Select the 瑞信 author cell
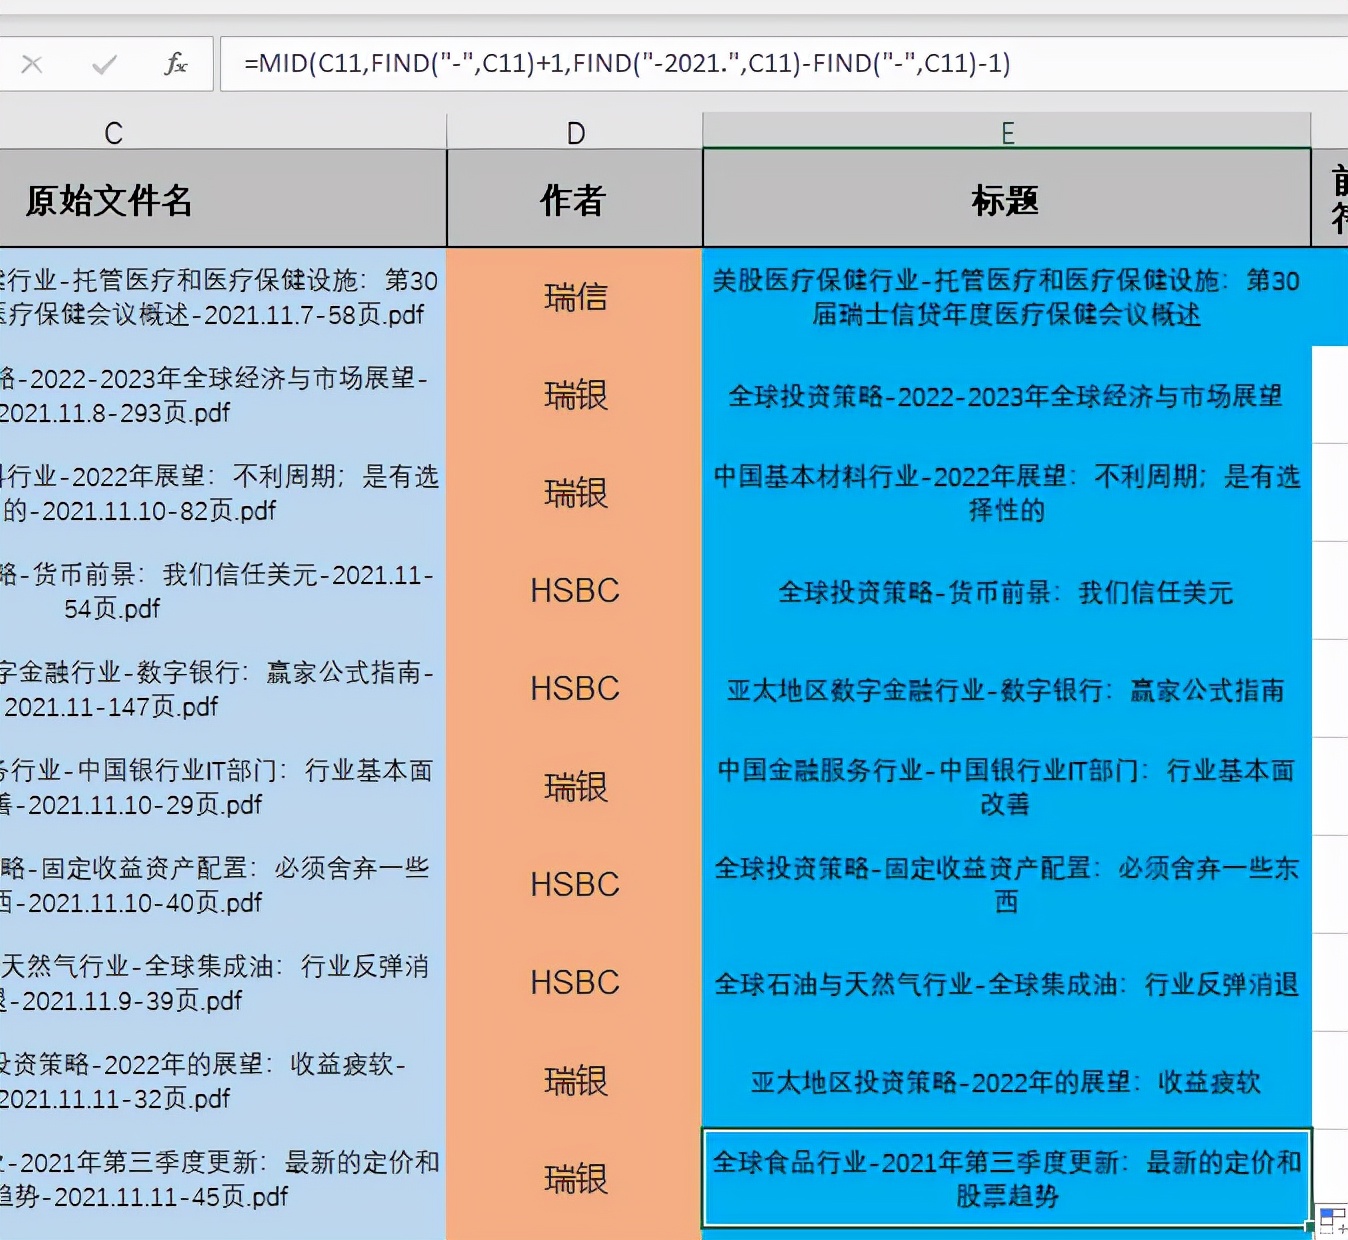The width and height of the screenshot is (1348, 1240). tap(574, 297)
